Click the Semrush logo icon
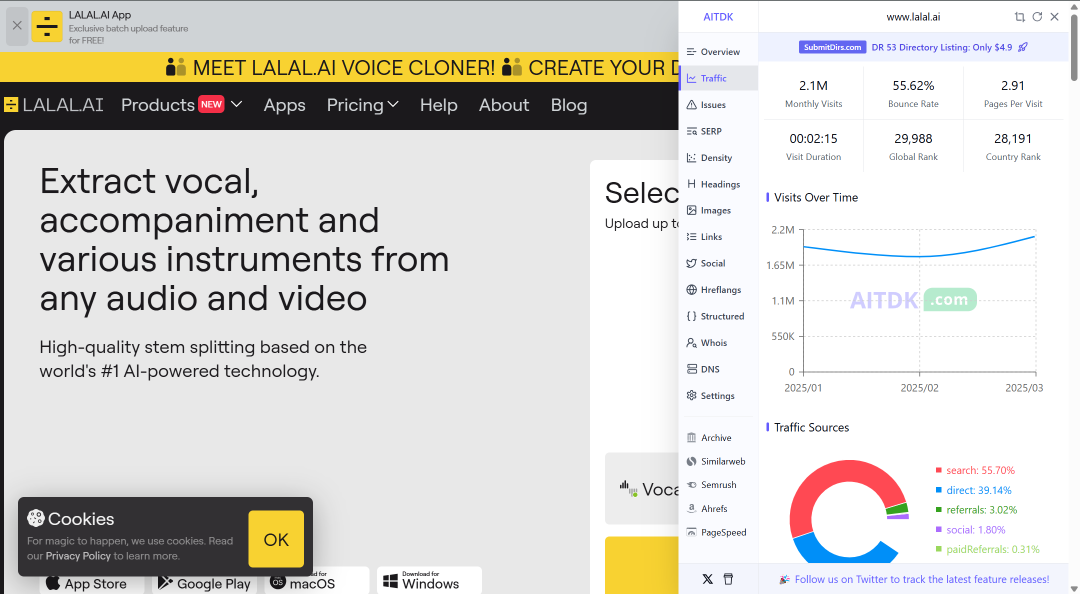 pyautogui.click(x=692, y=484)
